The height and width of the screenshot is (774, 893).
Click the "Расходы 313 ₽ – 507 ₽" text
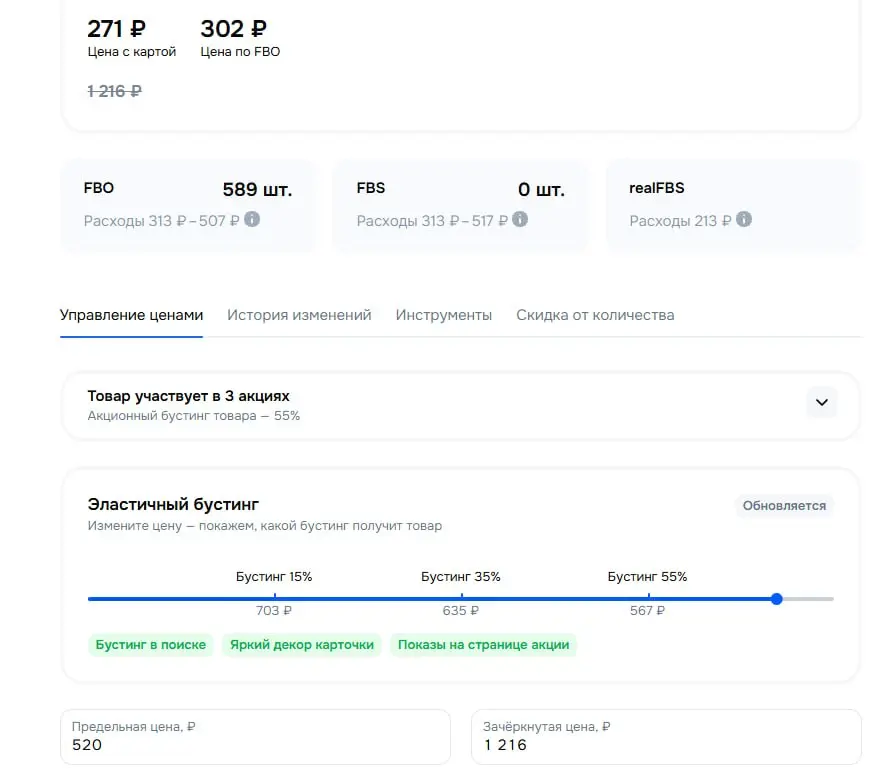tap(162, 221)
